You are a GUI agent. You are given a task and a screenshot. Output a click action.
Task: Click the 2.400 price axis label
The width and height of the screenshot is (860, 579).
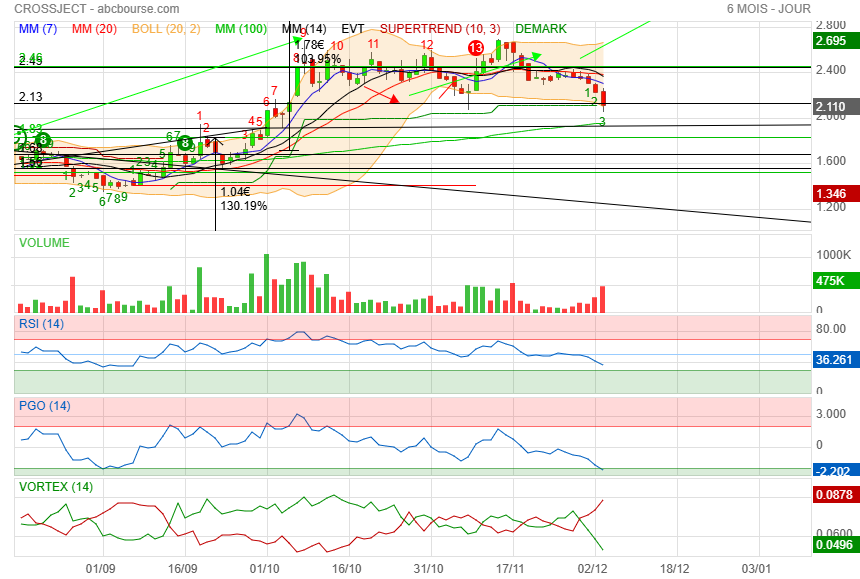831,70
